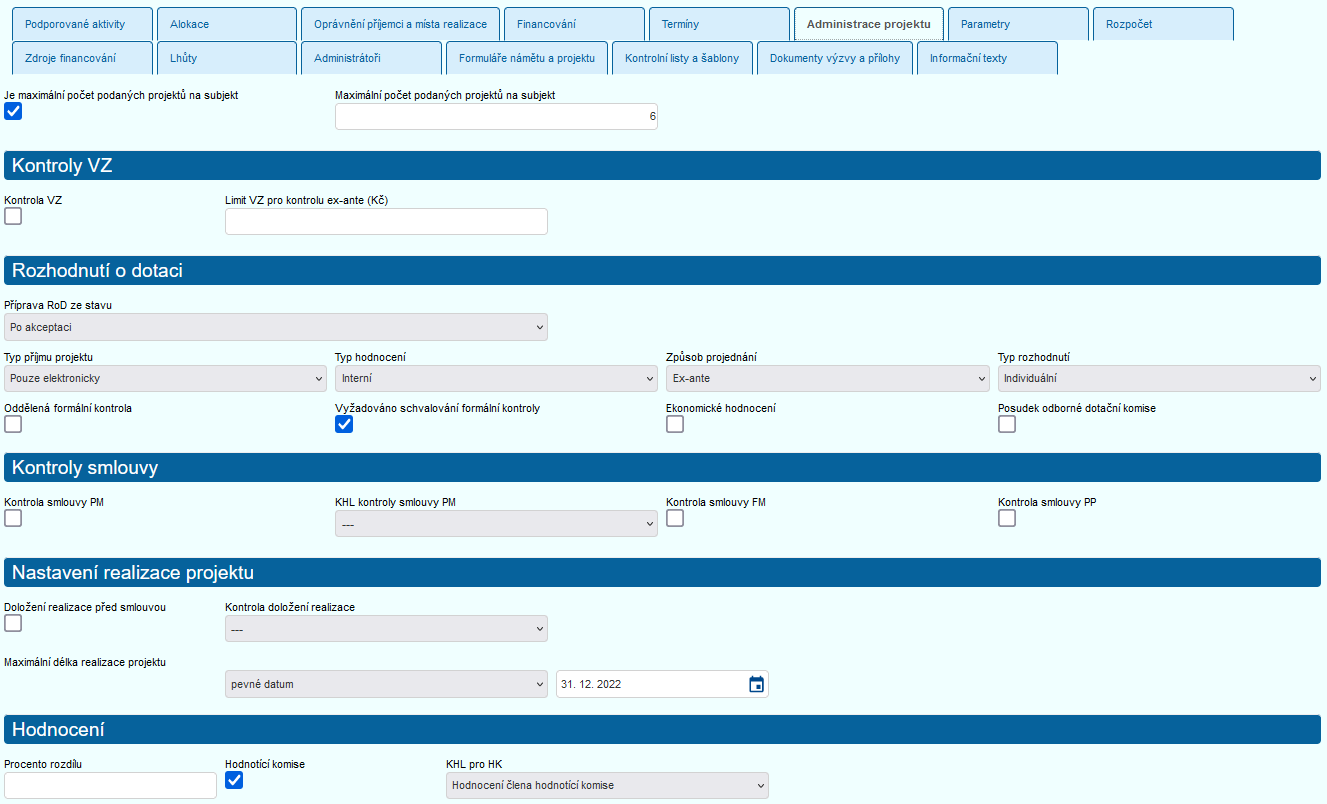The height and width of the screenshot is (804, 1327).
Task: Disable 'Vyžadováno schvalování formální kontroly' checkbox
Action: tap(344, 424)
